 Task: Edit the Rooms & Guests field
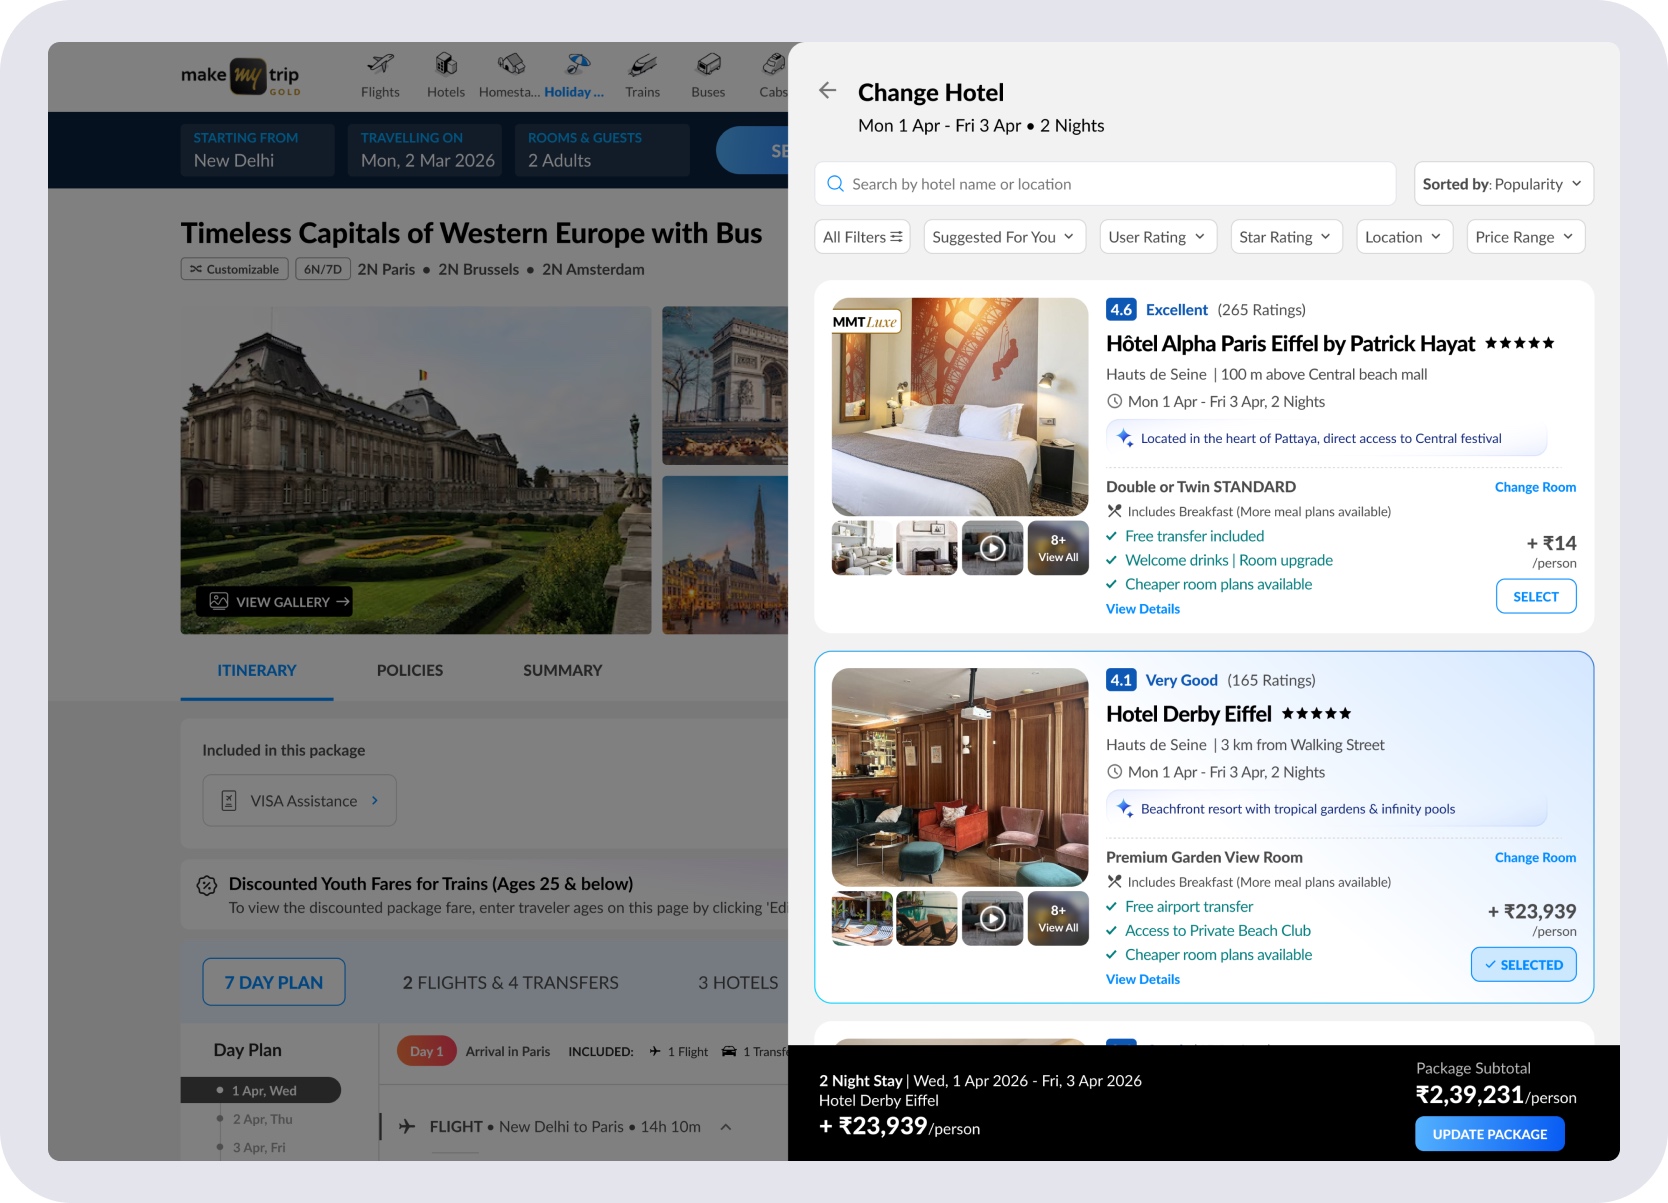pyautogui.click(x=602, y=150)
